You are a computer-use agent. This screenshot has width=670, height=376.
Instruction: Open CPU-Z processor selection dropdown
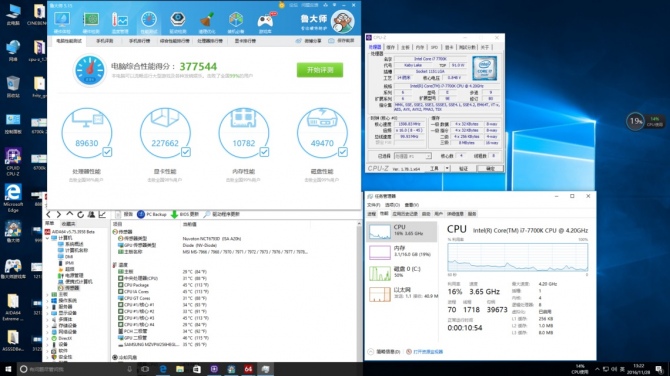coord(413,156)
